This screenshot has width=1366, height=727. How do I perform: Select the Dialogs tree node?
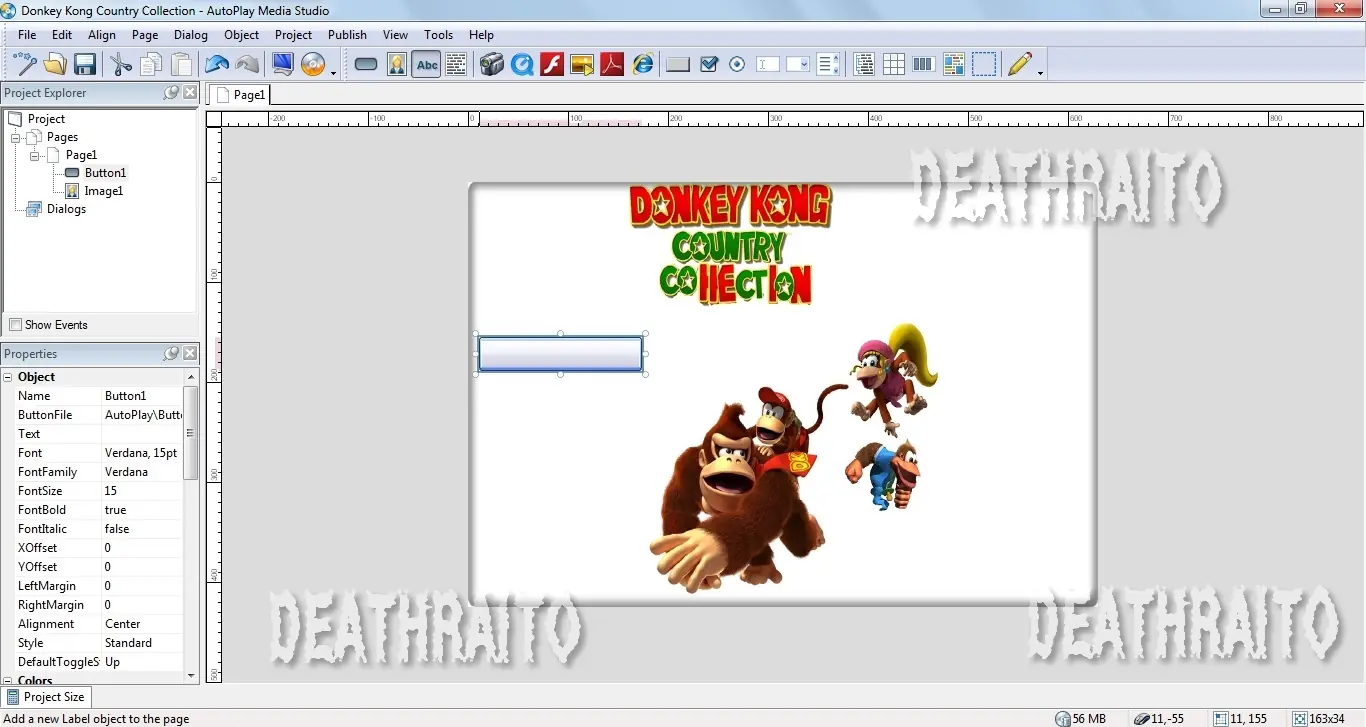66,209
